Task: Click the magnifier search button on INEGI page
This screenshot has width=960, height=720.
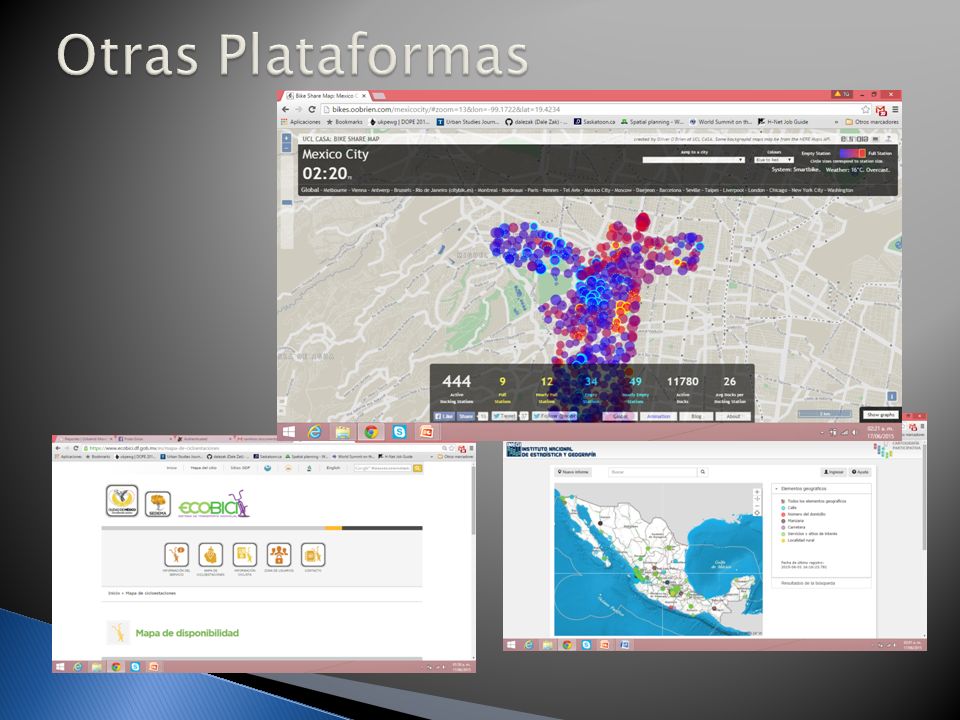Action: click(703, 472)
